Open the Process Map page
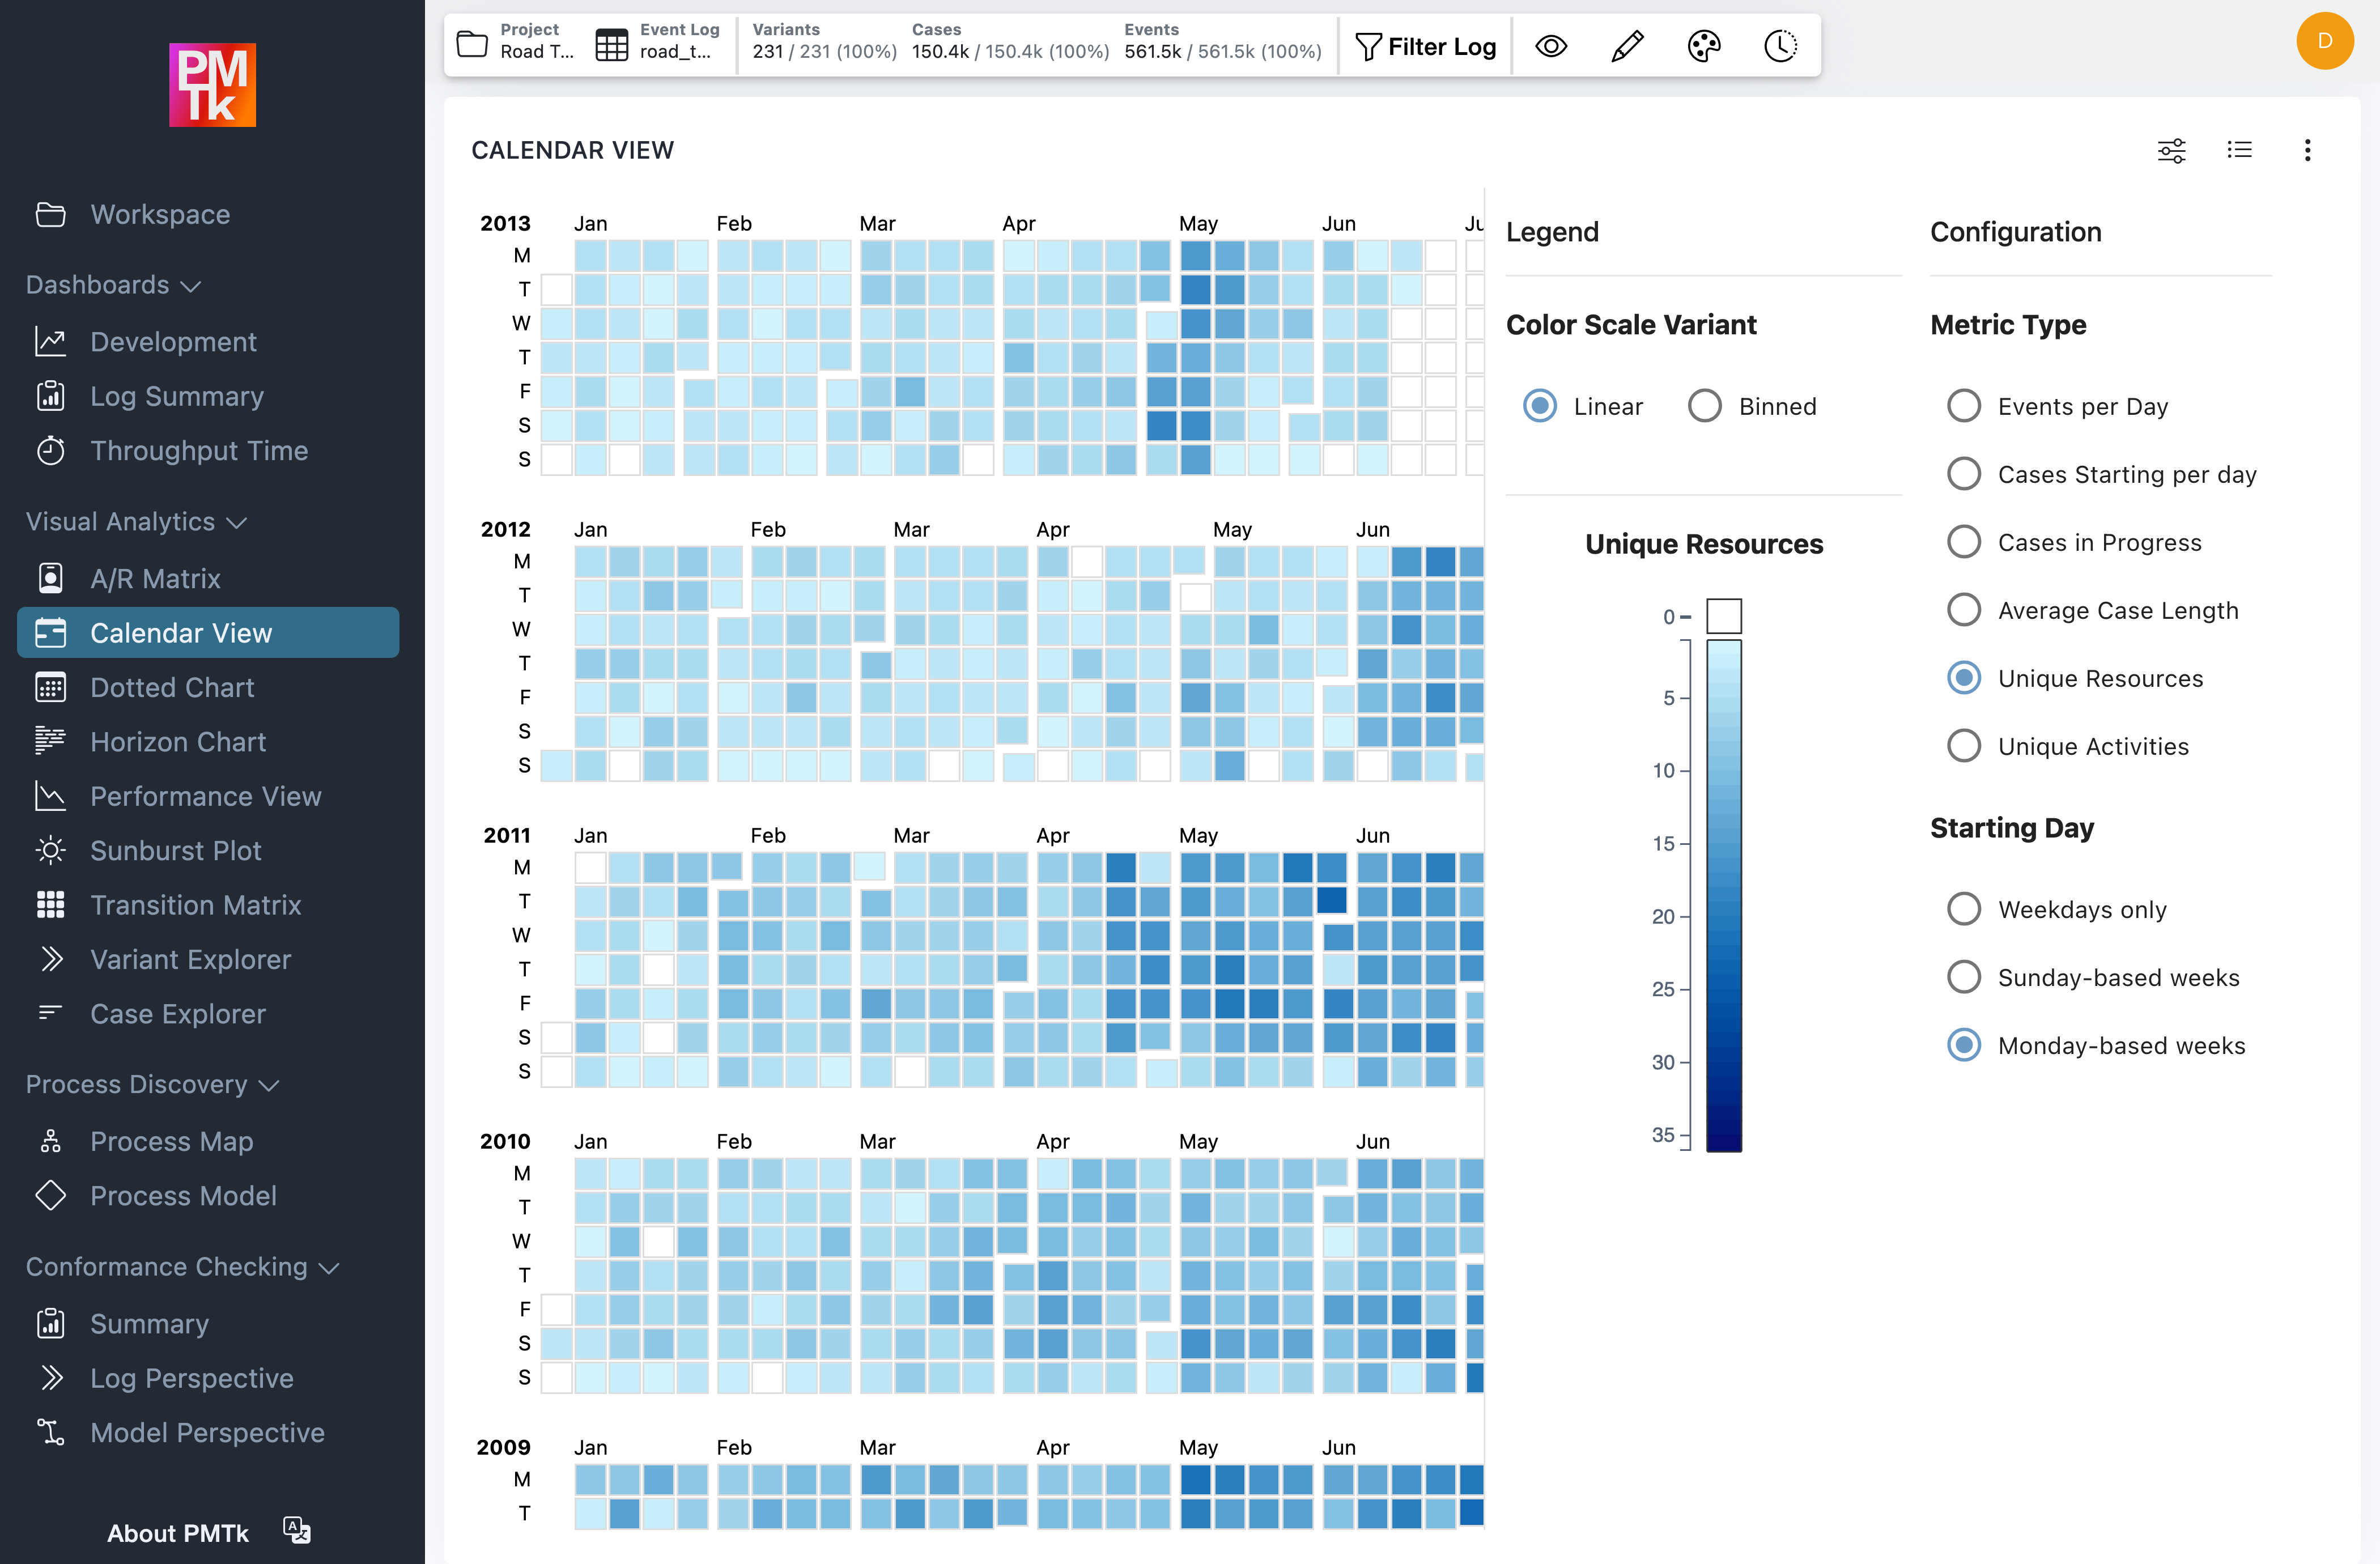Image resolution: width=2380 pixels, height=1564 pixels. (x=171, y=1140)
